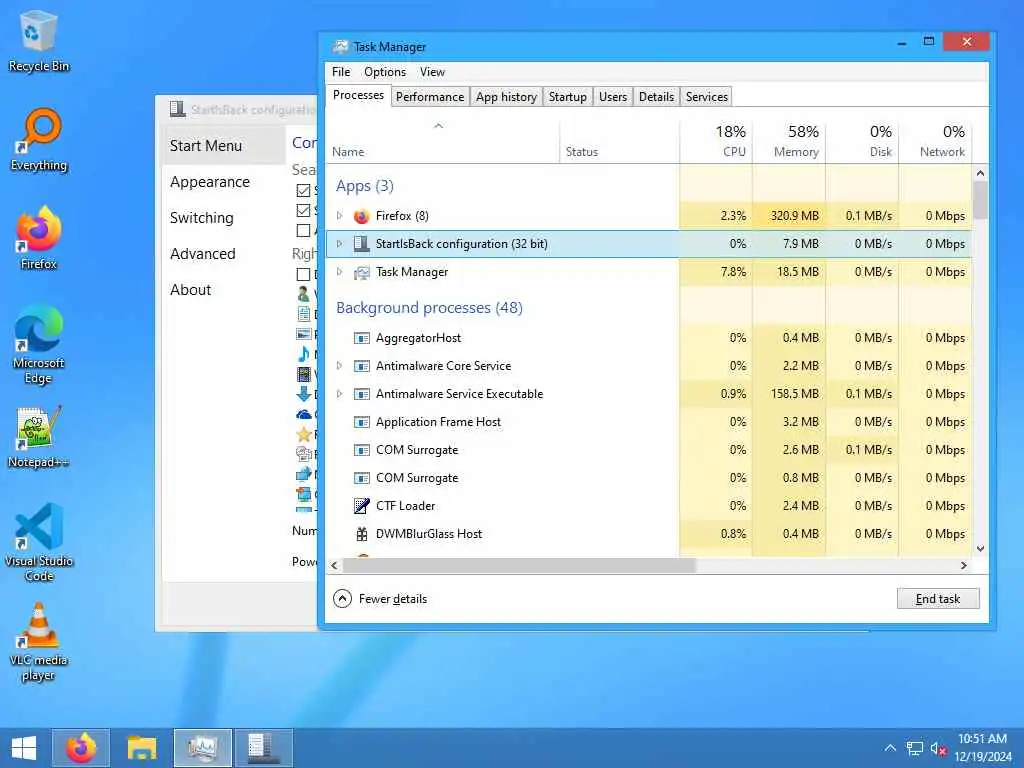
Task: Sort by the Memory column header
Action: point(789,140)
